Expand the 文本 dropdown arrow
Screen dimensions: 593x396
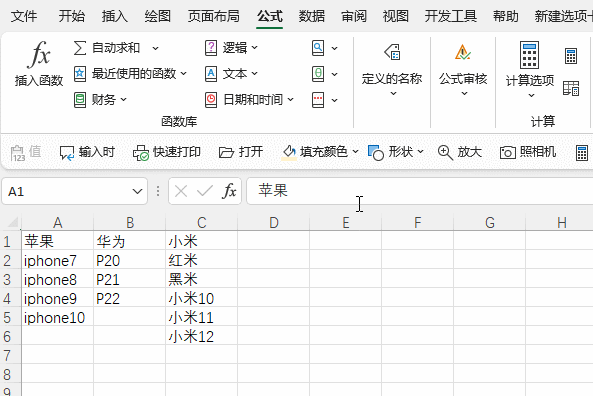click(255, 73)
